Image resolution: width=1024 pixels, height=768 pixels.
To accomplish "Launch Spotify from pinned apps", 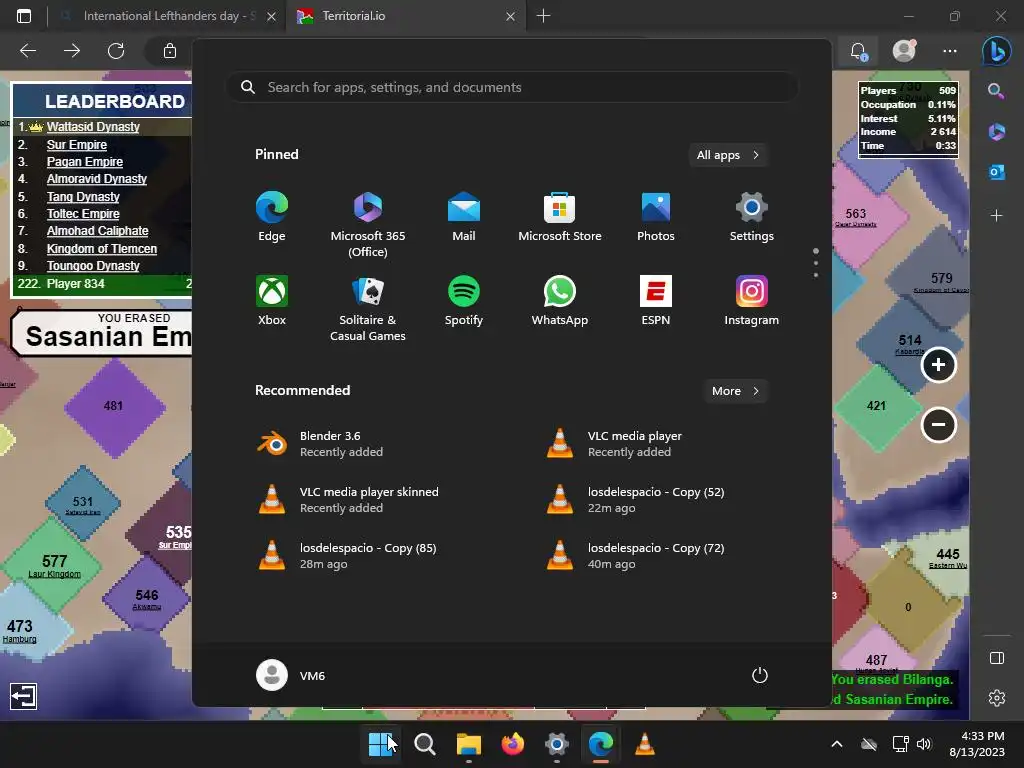I will coord(464,300).
